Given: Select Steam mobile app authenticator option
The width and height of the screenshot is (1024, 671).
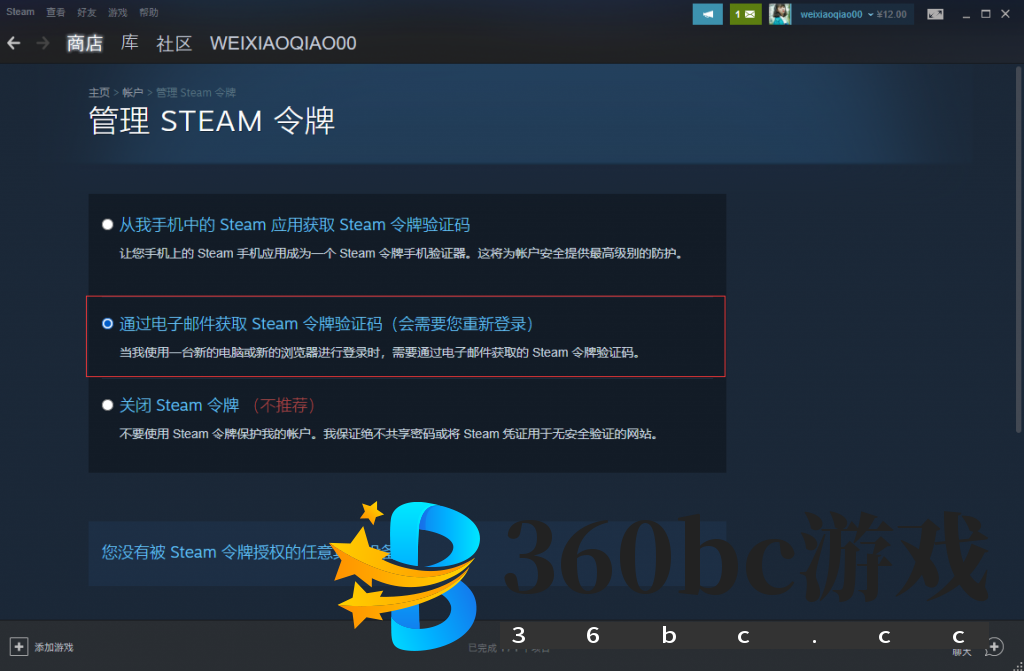Looking at the screenshot, I should 107,225.
